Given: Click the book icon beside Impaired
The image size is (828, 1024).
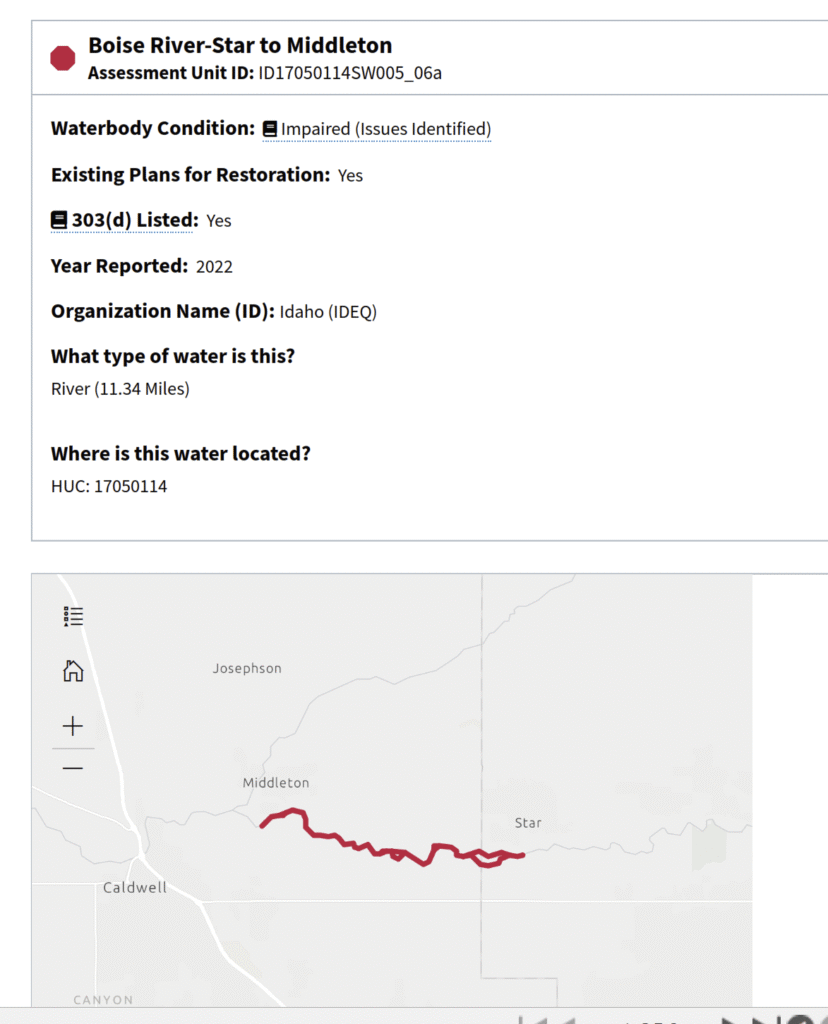Looking at the screenshot, I should (270, 129).
